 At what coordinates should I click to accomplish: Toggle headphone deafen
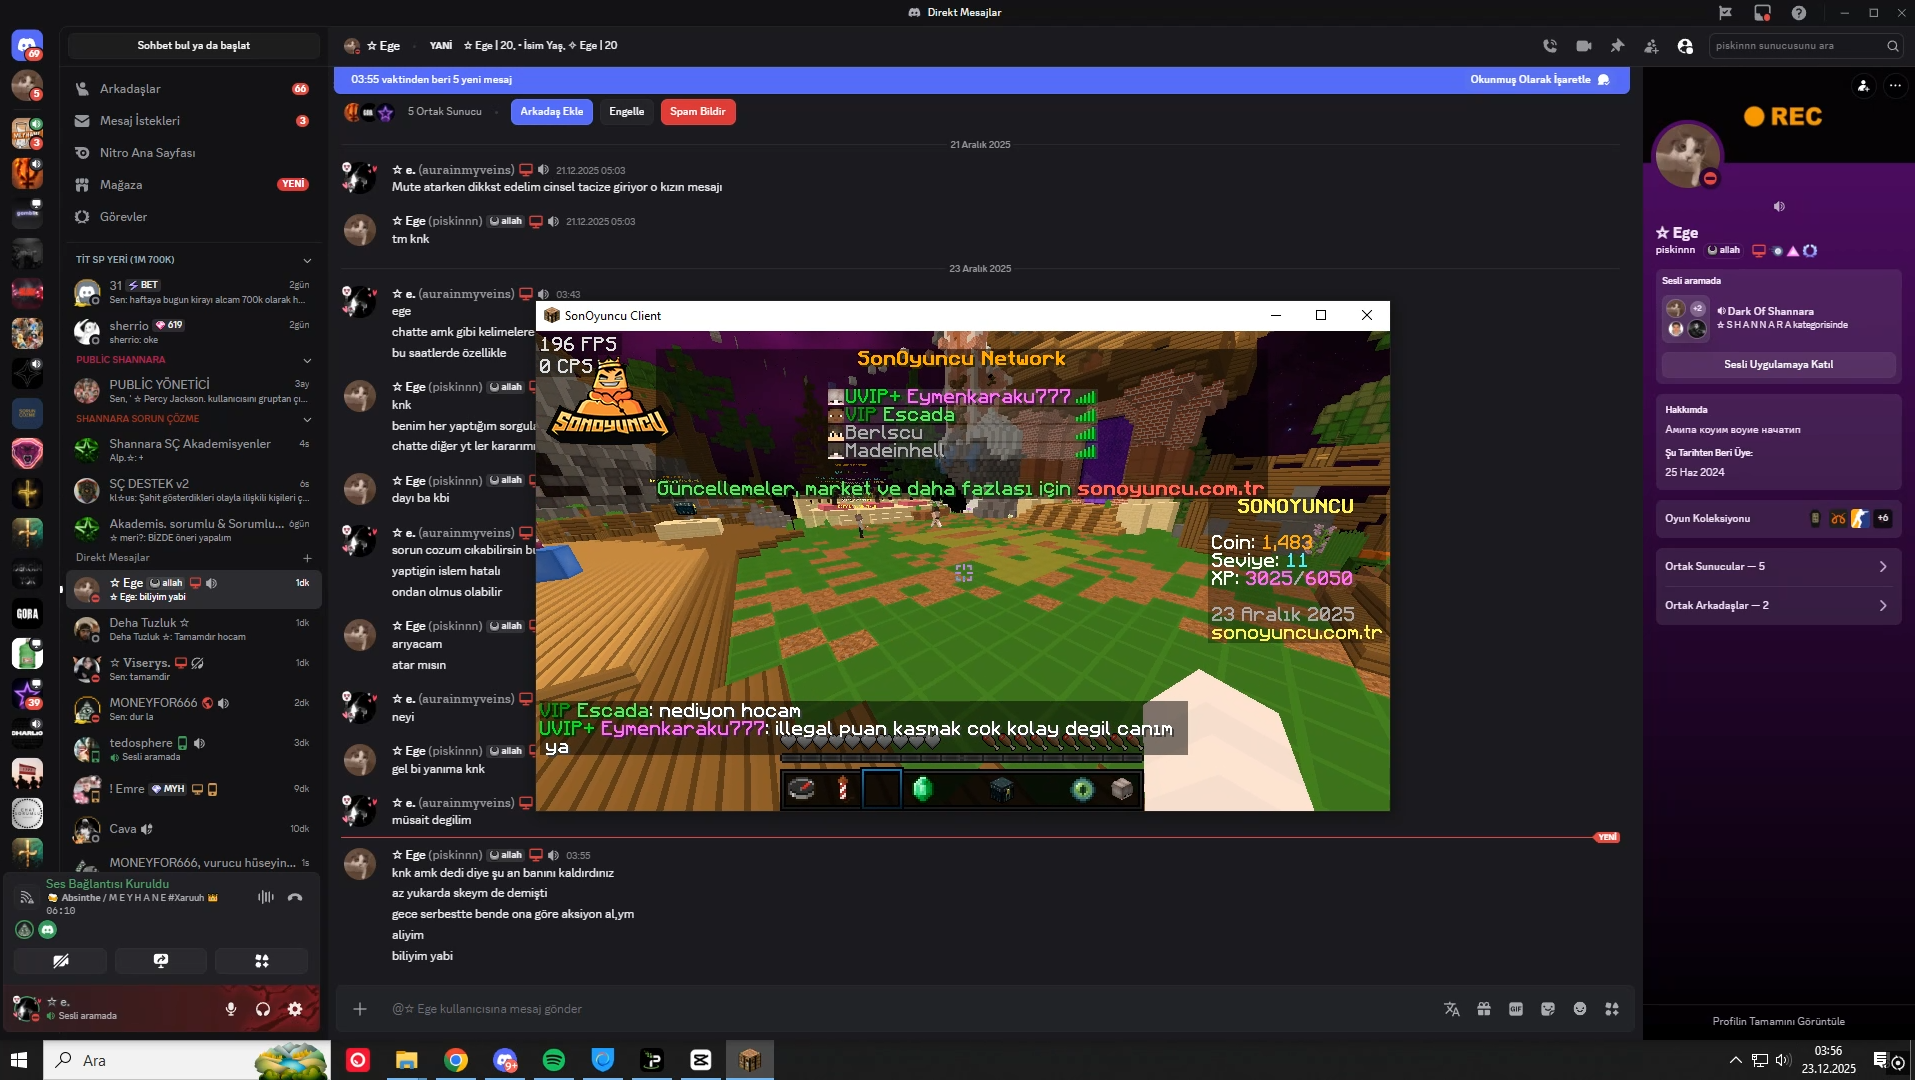click(x=263, y=1009)
